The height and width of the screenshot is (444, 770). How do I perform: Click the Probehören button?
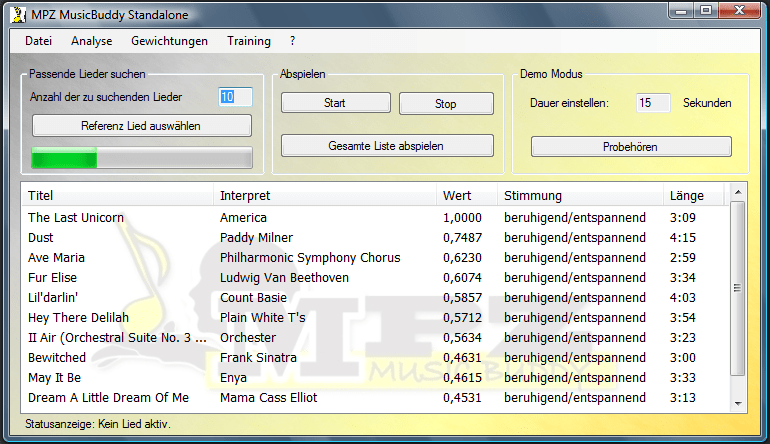[x=631, y=147]
